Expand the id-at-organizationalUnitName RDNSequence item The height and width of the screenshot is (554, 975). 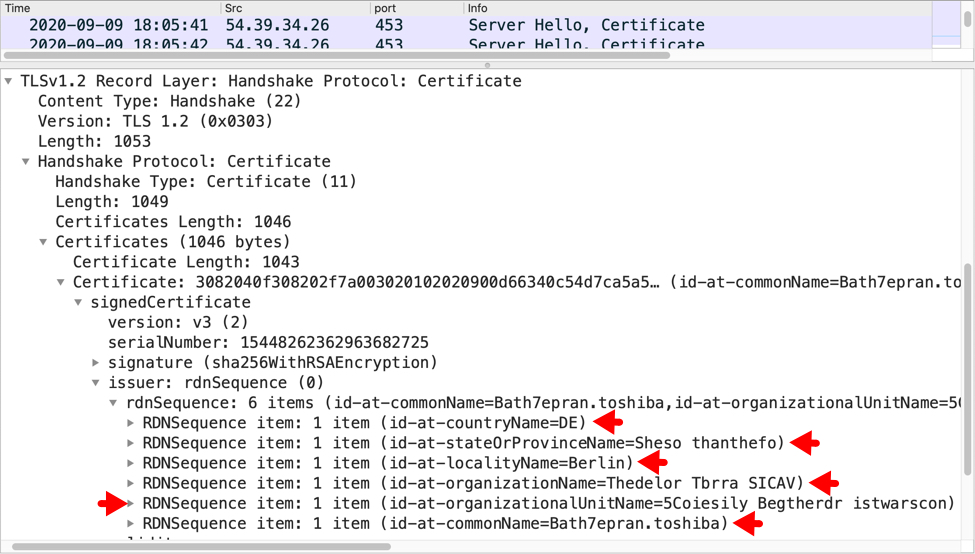pyautogui.click(x=131, y=503)
